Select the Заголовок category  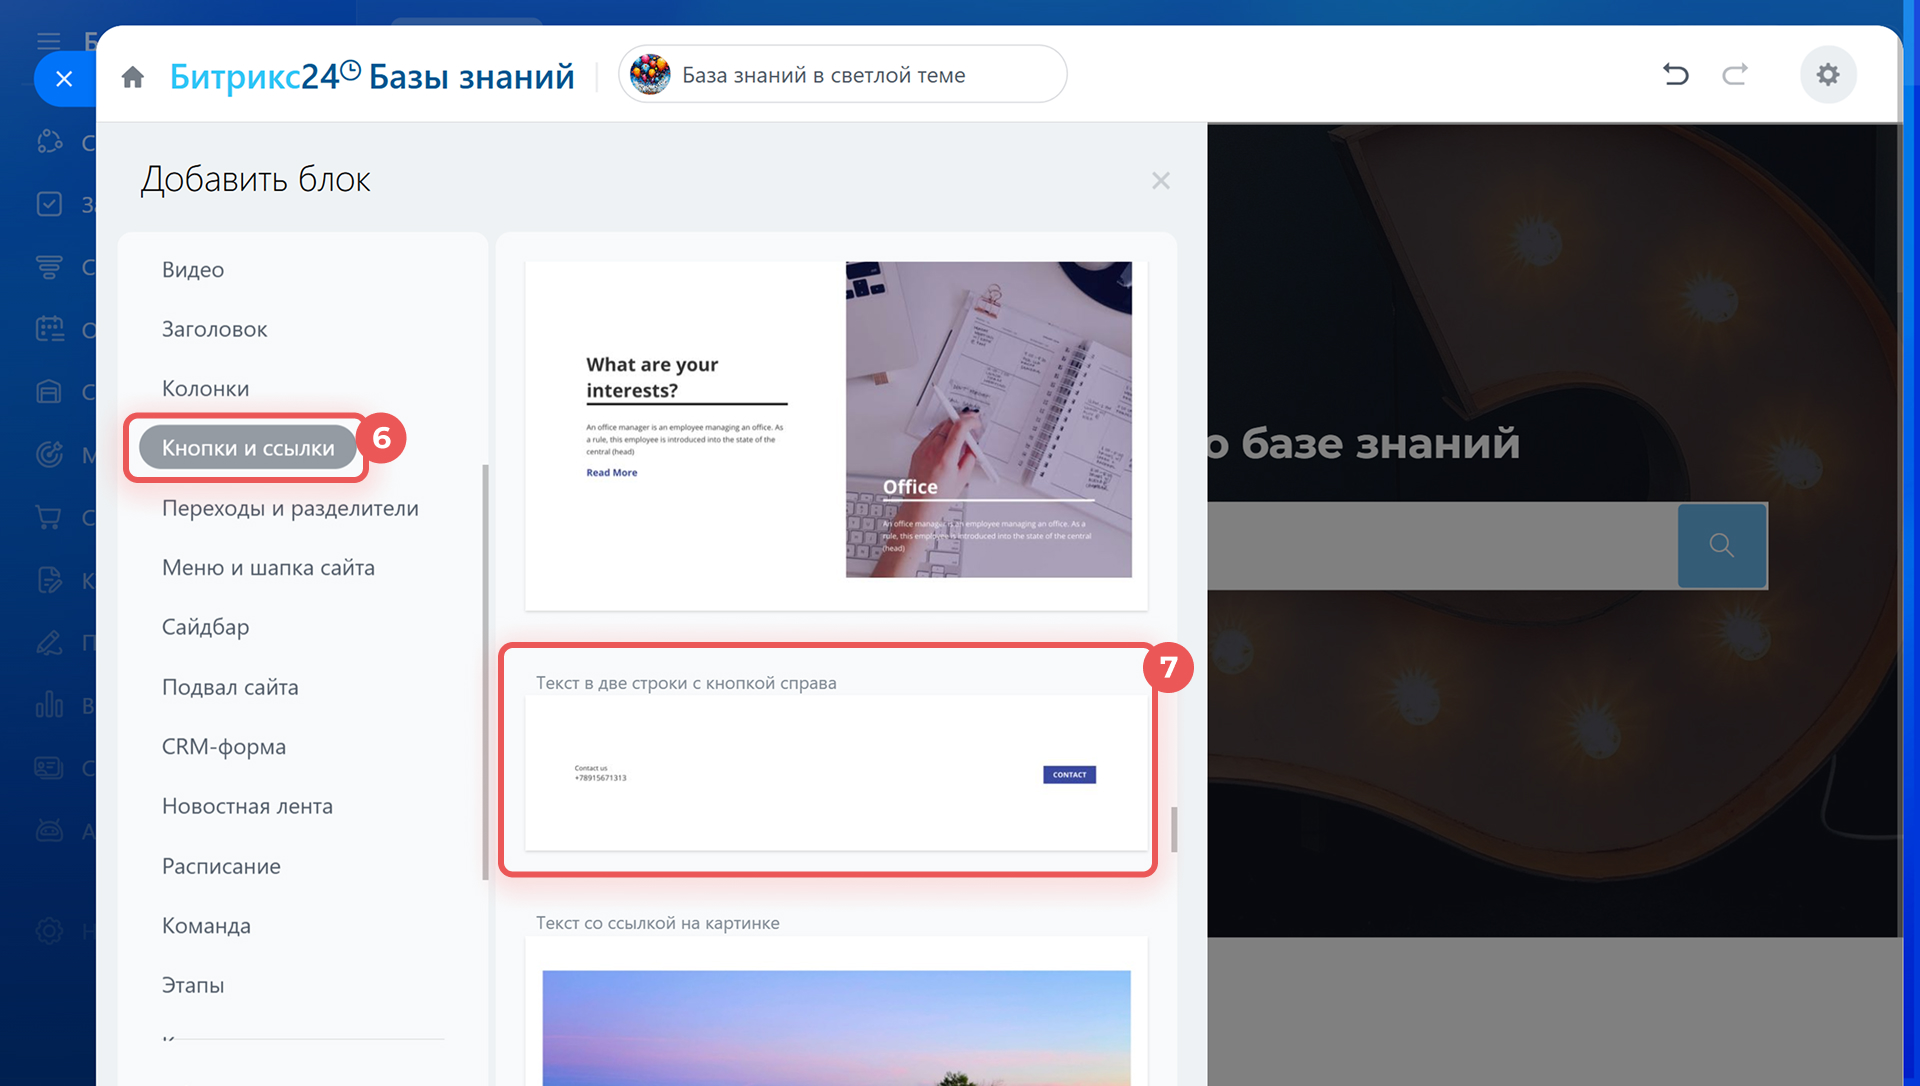(x=214, y=329)
